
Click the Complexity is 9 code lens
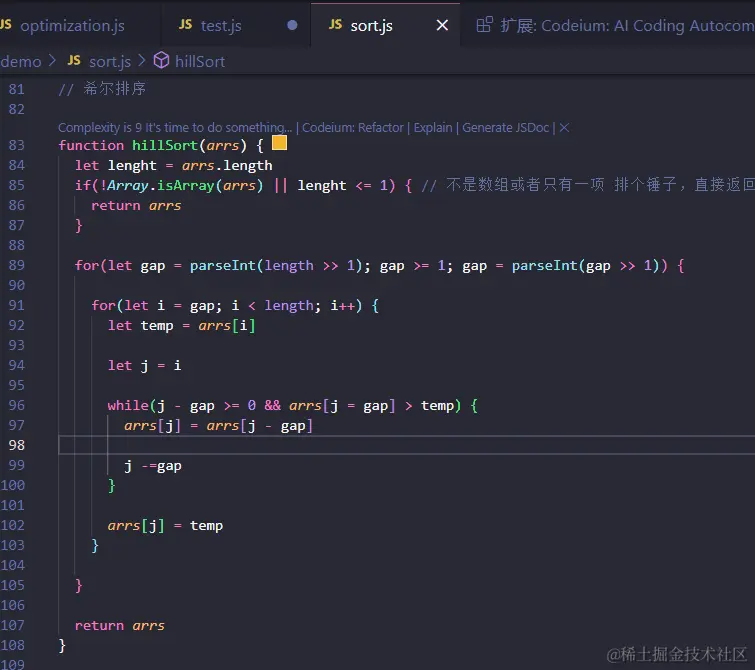coord(175,128)
